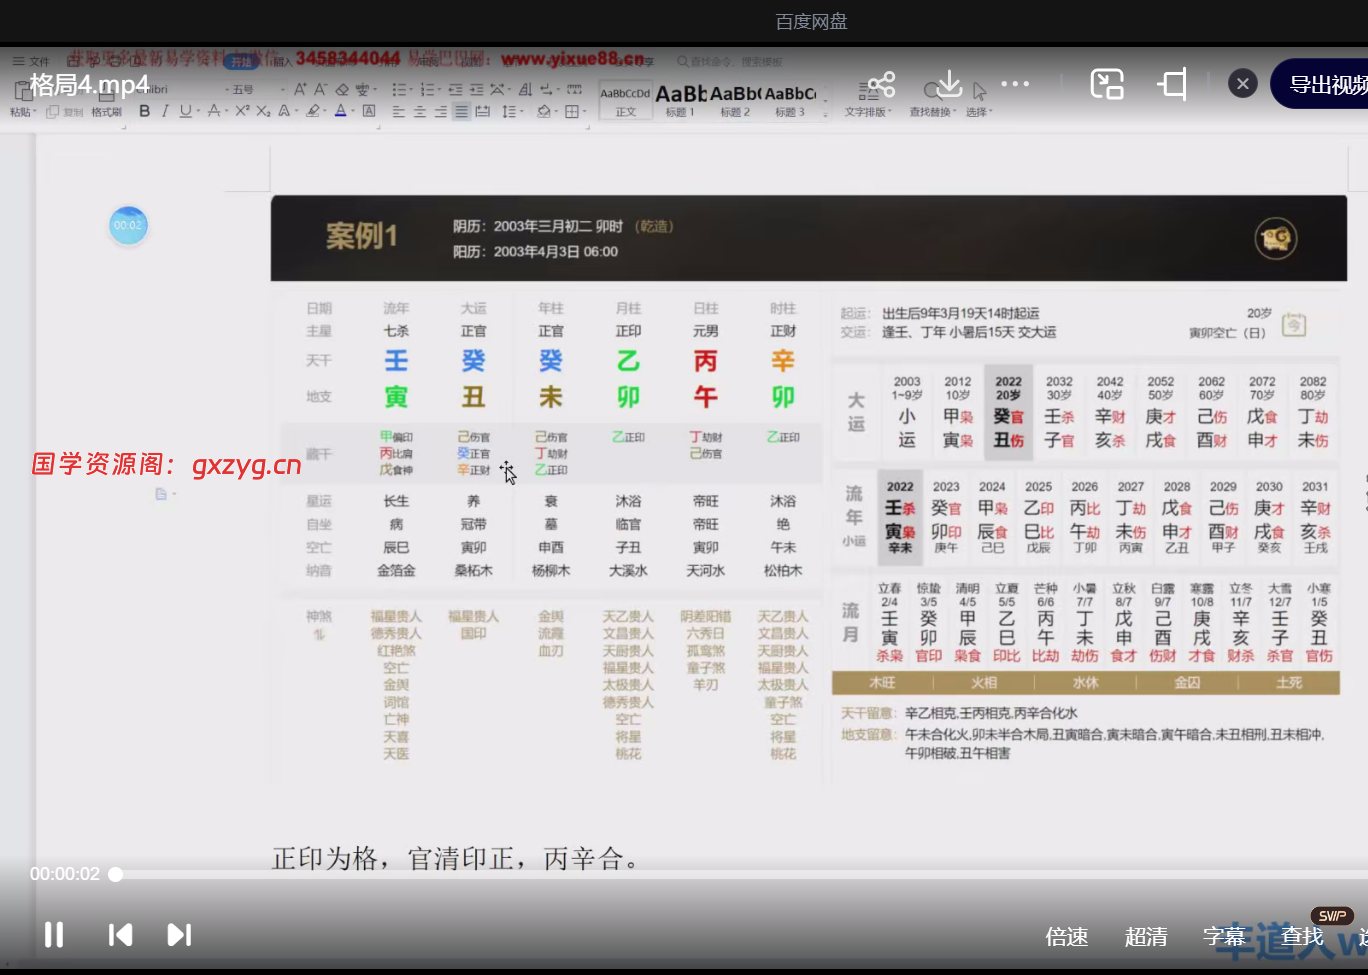This screenshot has height=975, width=1368.
Task: Click the decrease font size icon
Action: [x=320, y=89]
